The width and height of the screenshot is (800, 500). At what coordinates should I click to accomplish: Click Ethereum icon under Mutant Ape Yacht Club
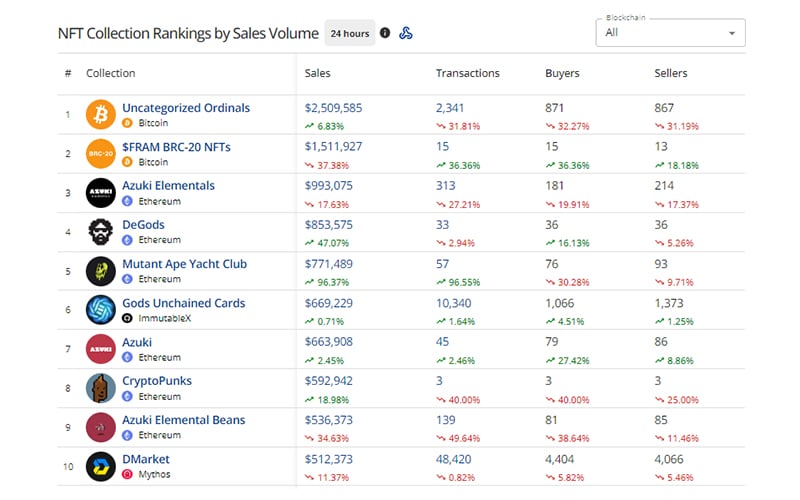pos(128,279)
